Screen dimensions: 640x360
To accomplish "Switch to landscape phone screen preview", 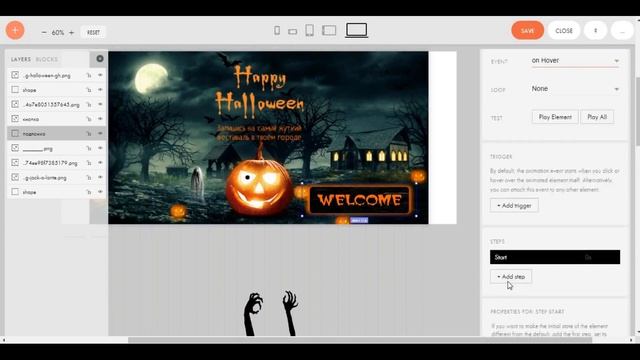I will pos(292,31).
